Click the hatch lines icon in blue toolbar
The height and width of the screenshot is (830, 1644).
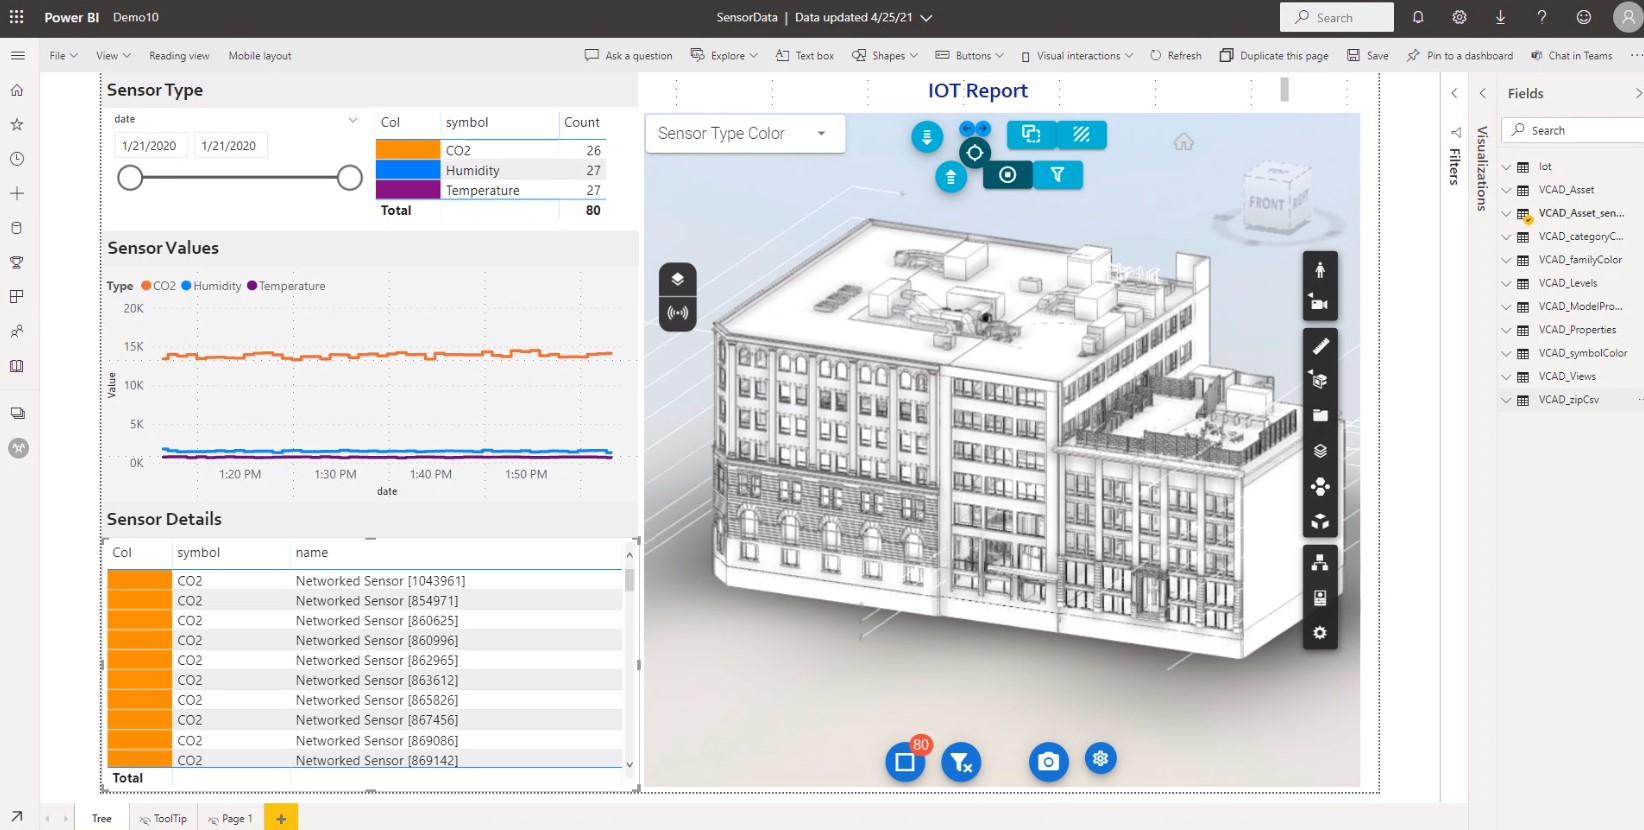tap(1081, 134)
